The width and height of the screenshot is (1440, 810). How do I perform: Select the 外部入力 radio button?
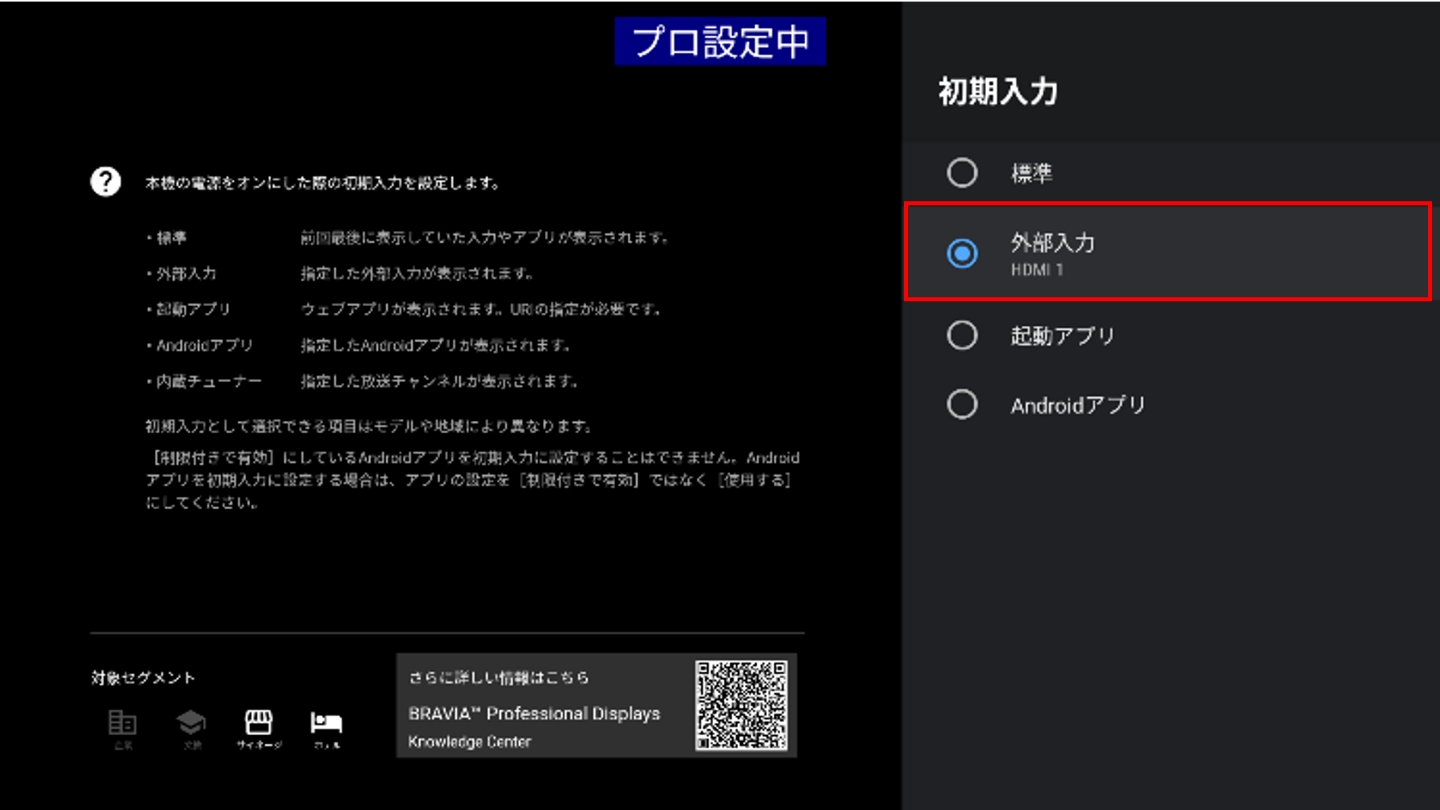(962, 254)
